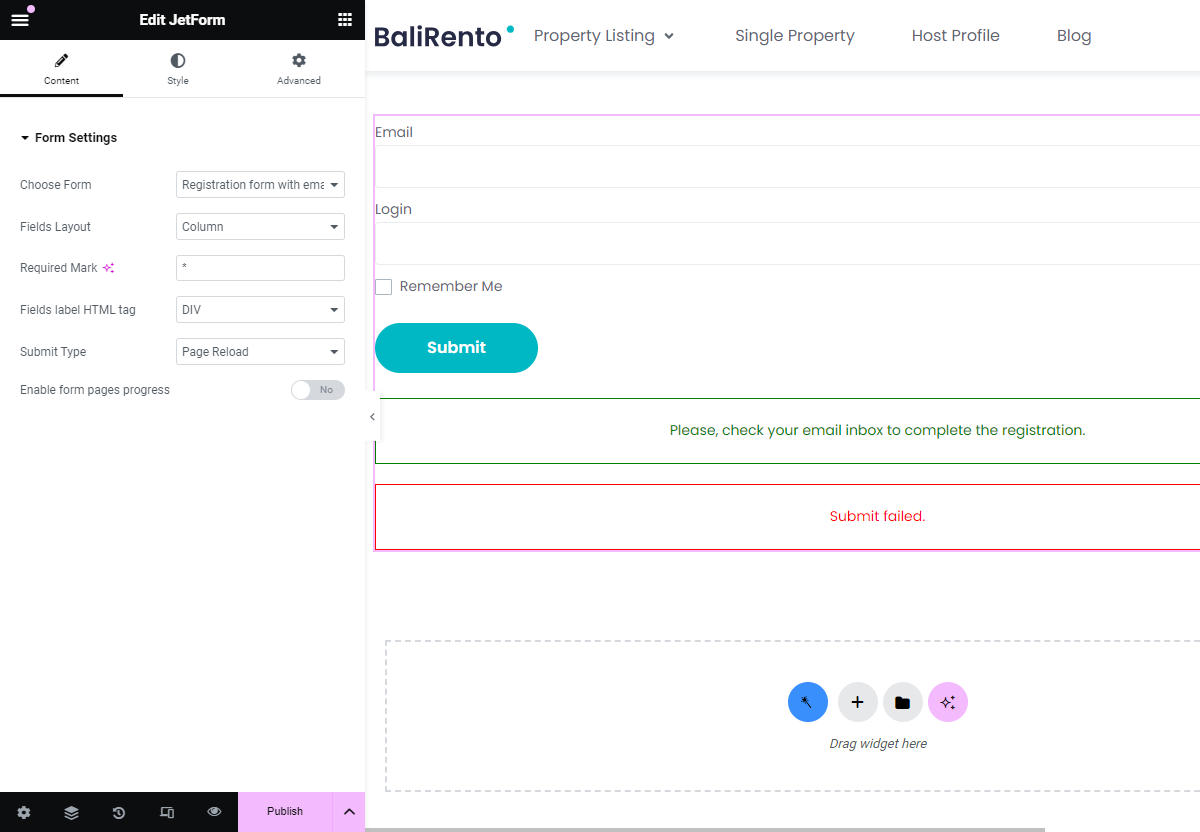Open the Structure navigator icon
The image size is (1200, 832).
(x=71, y=812)
